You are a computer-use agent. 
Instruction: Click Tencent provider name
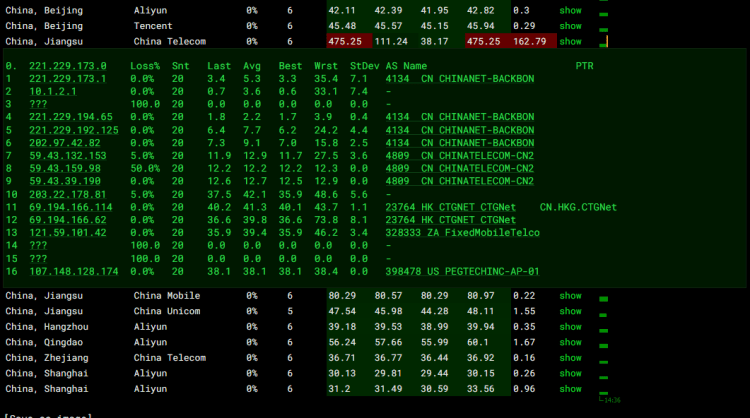153,26
